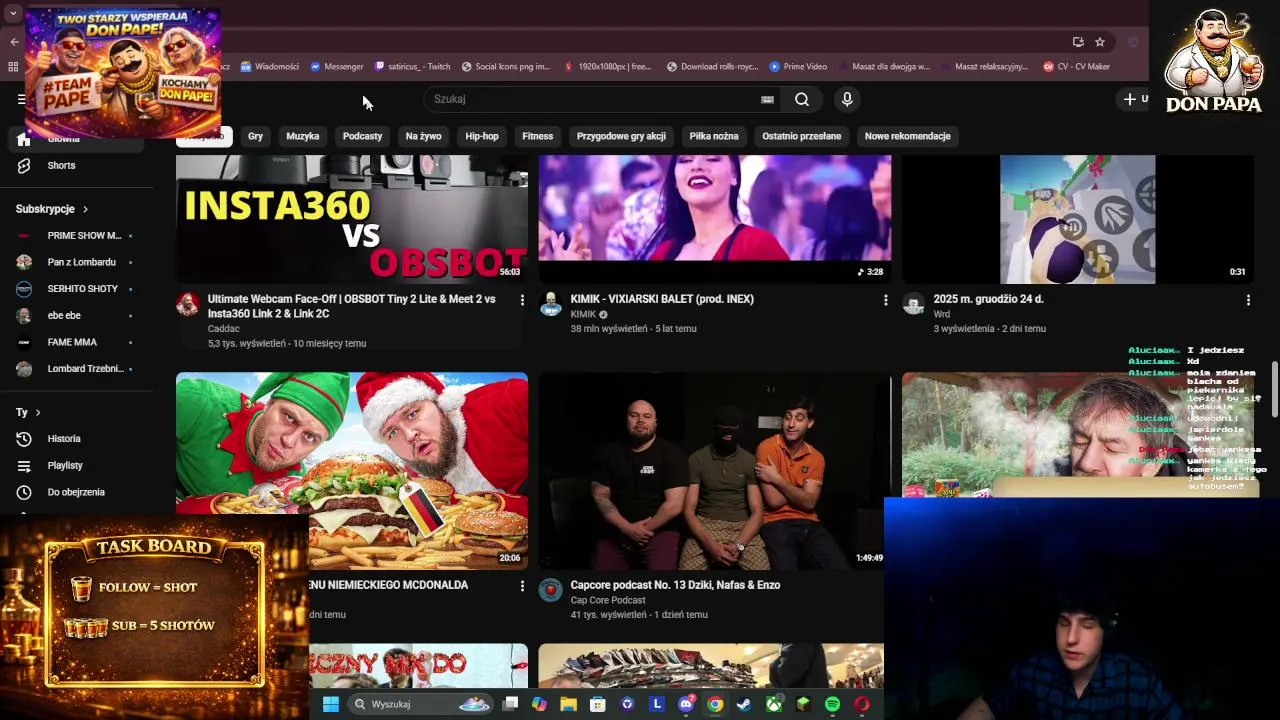Image resolution: width=1280 pixels, height=720 pixels.
Task: Start voice search with the microphone icon
Action: coord(847,99)
